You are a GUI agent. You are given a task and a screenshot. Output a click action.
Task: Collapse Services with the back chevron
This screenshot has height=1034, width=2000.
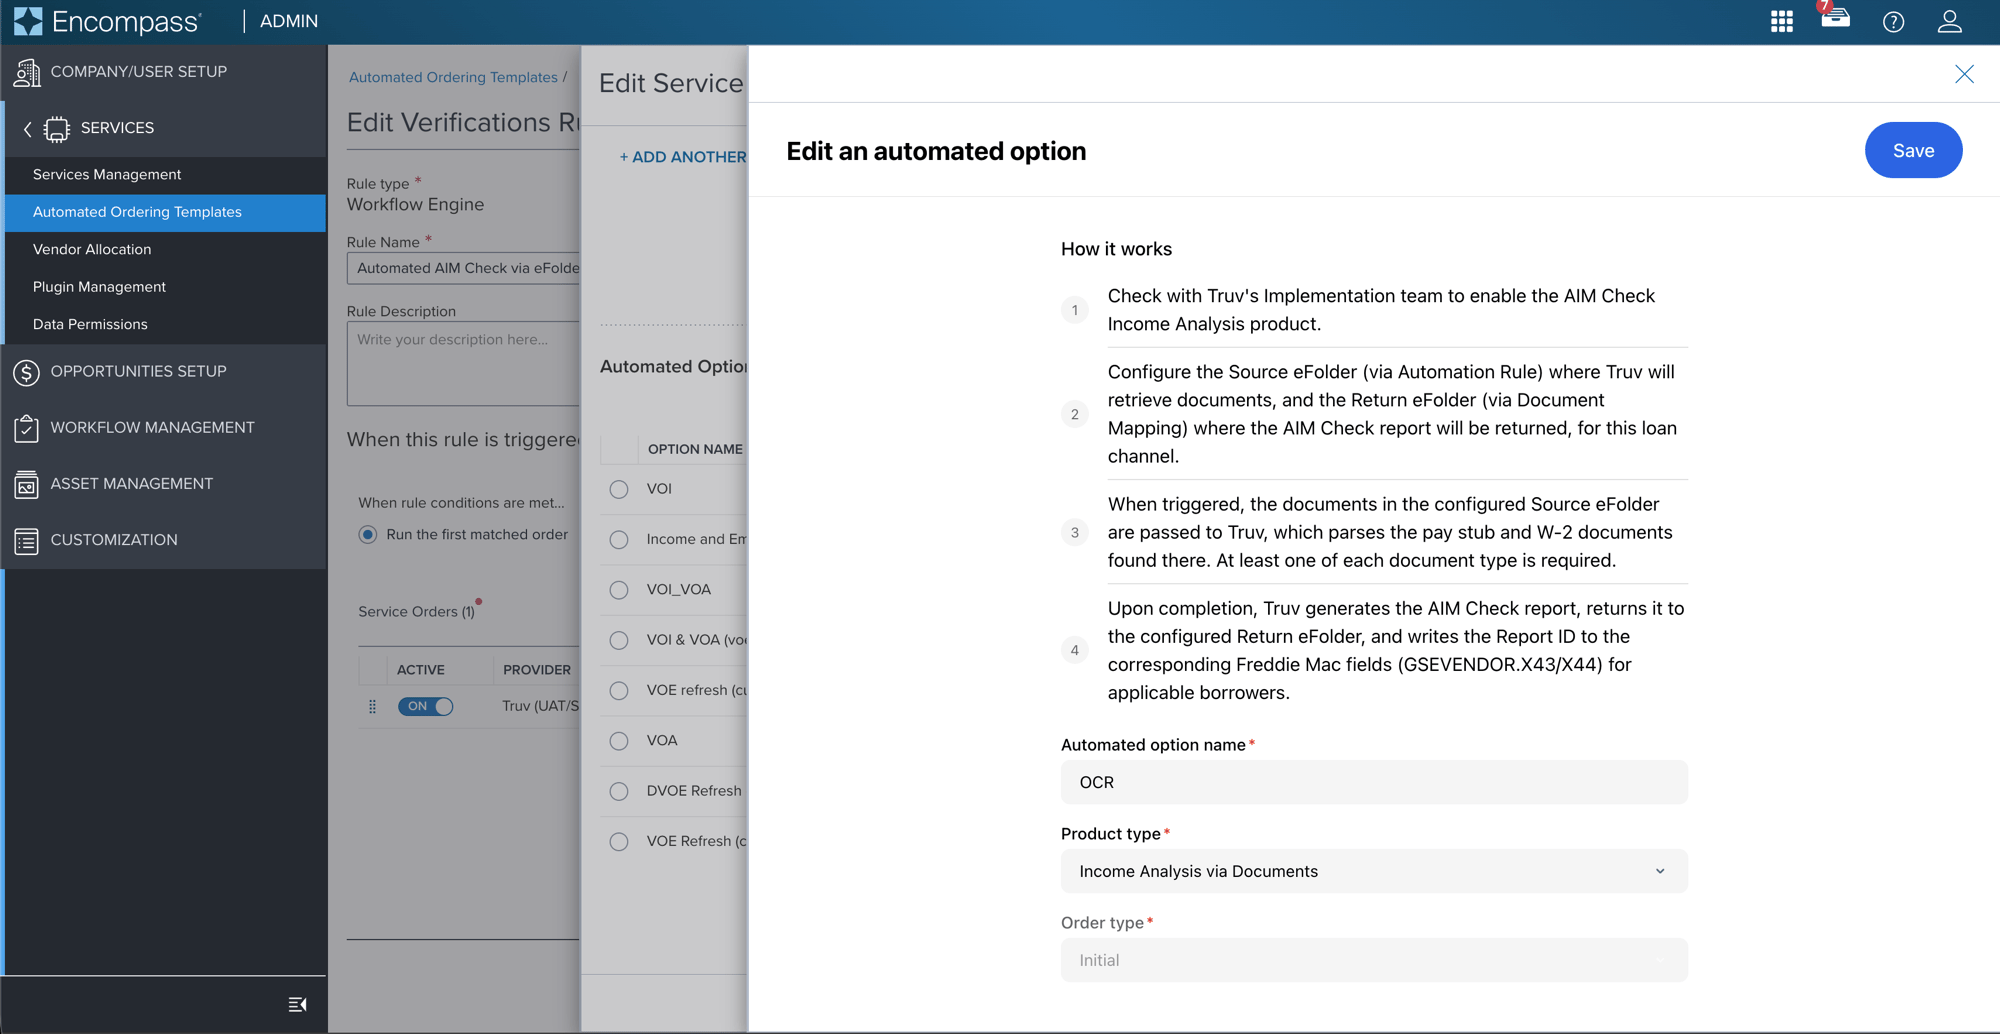click(28, 128)
